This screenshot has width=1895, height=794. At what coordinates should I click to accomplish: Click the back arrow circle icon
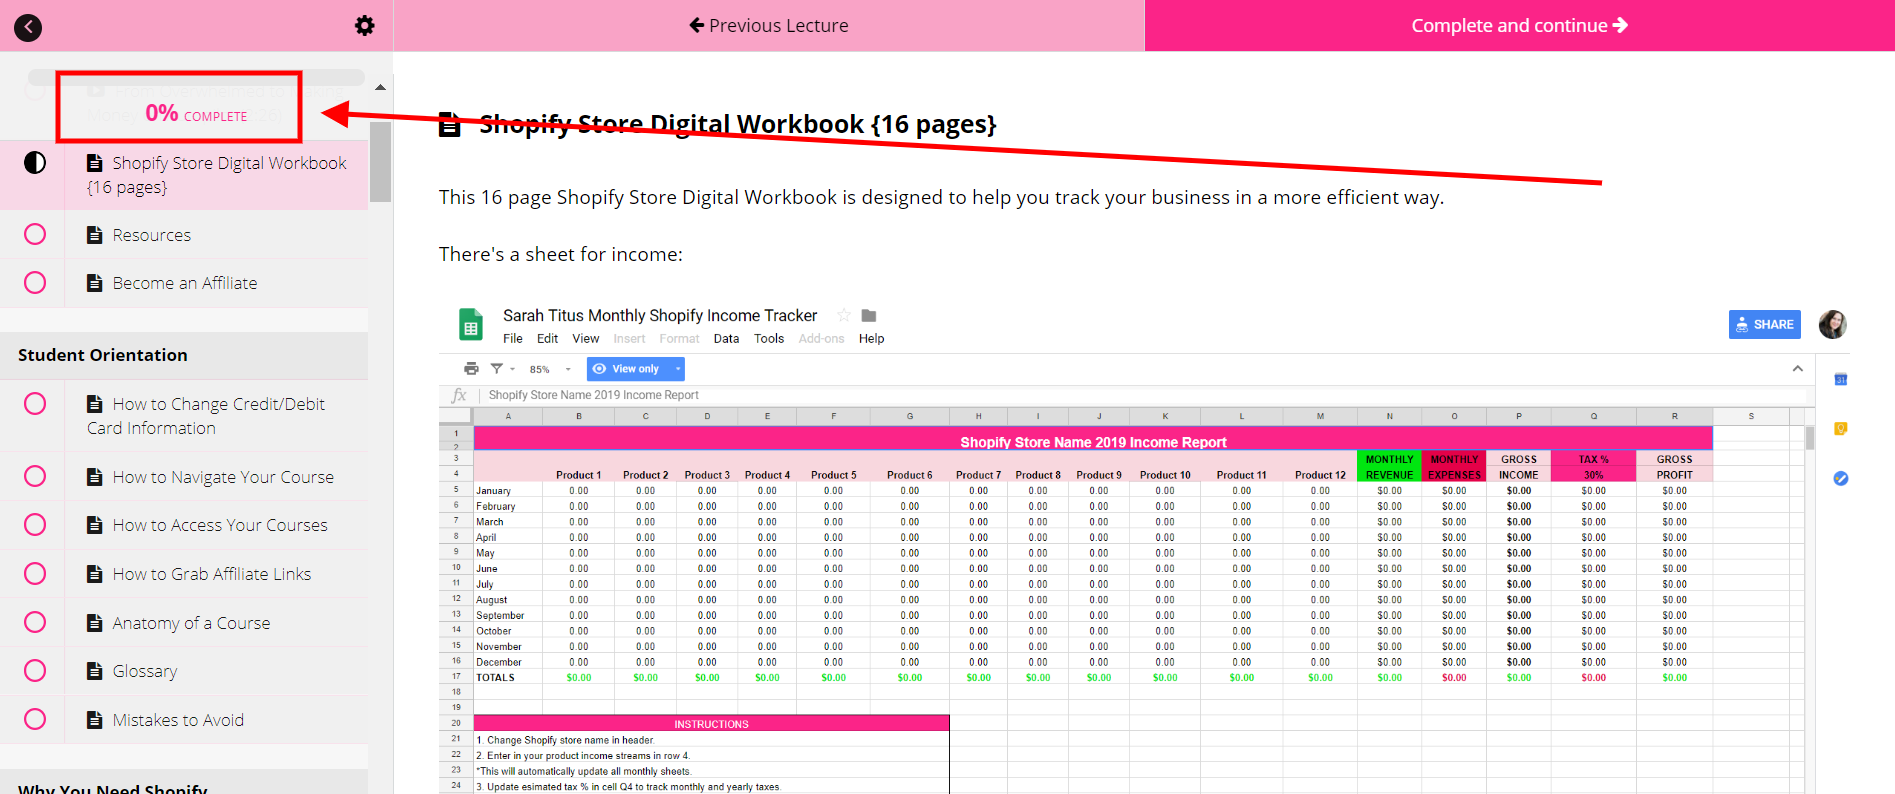28,27
